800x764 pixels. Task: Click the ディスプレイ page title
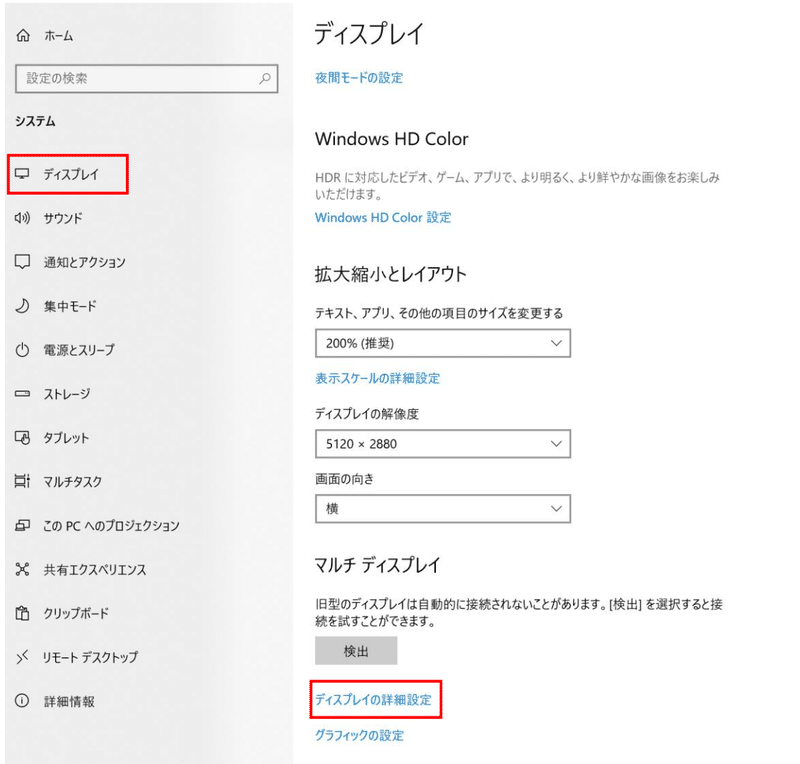368,34
